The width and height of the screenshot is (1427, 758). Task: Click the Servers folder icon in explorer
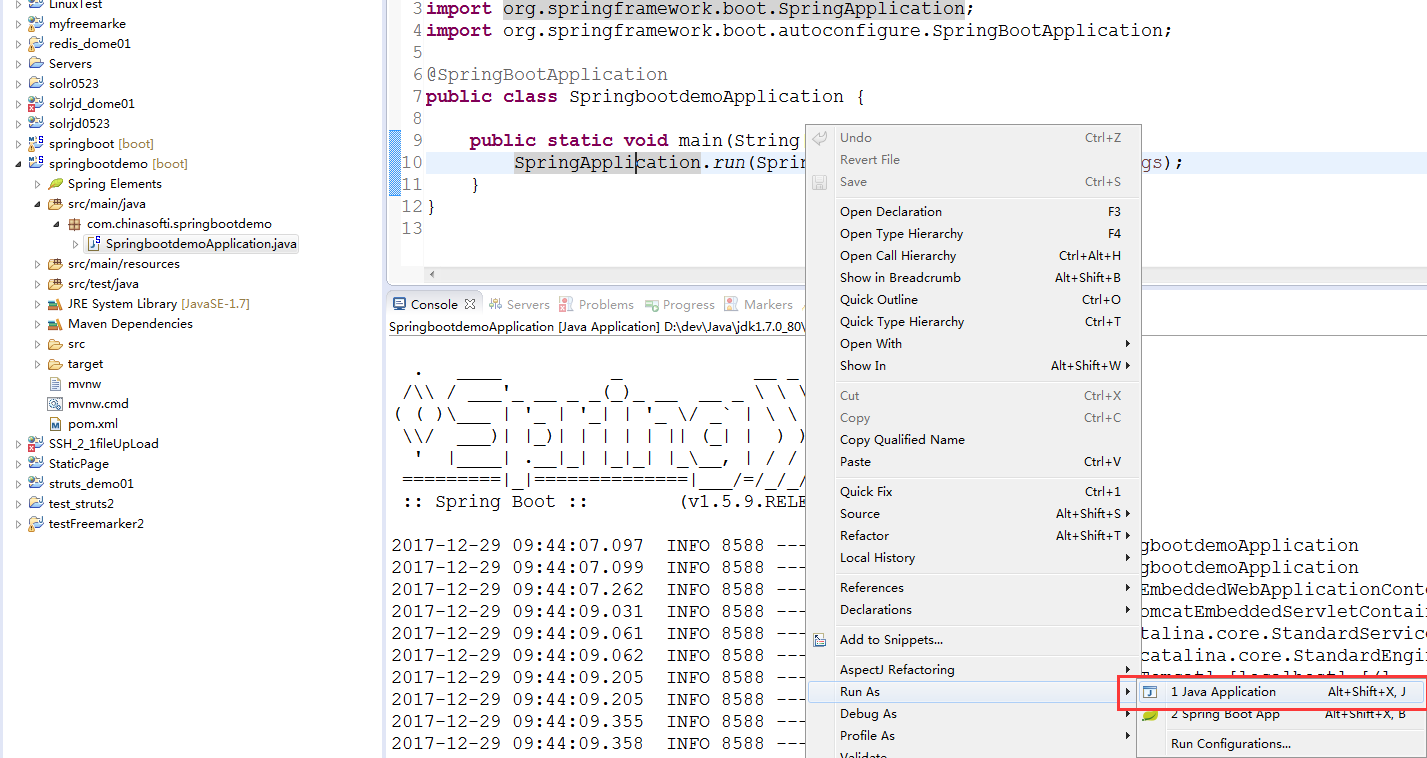click(36, 64)
